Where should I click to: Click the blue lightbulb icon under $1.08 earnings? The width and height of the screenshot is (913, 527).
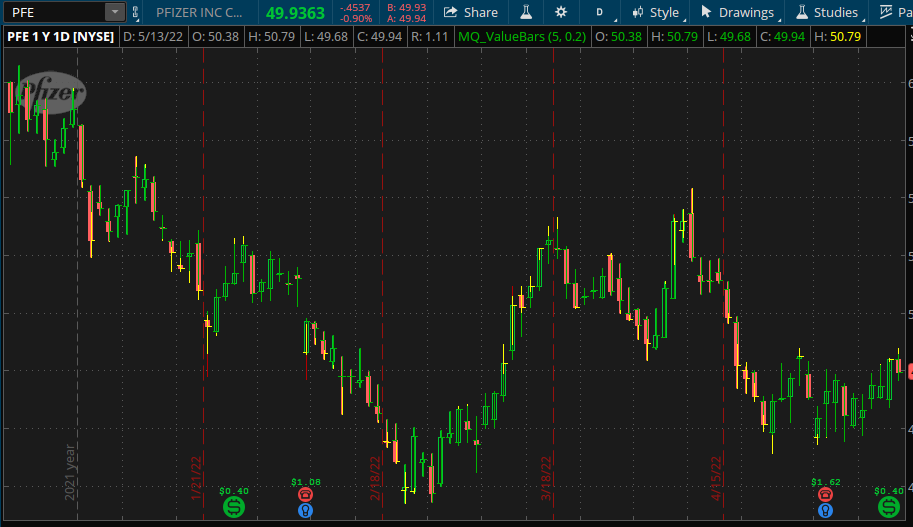306,511
